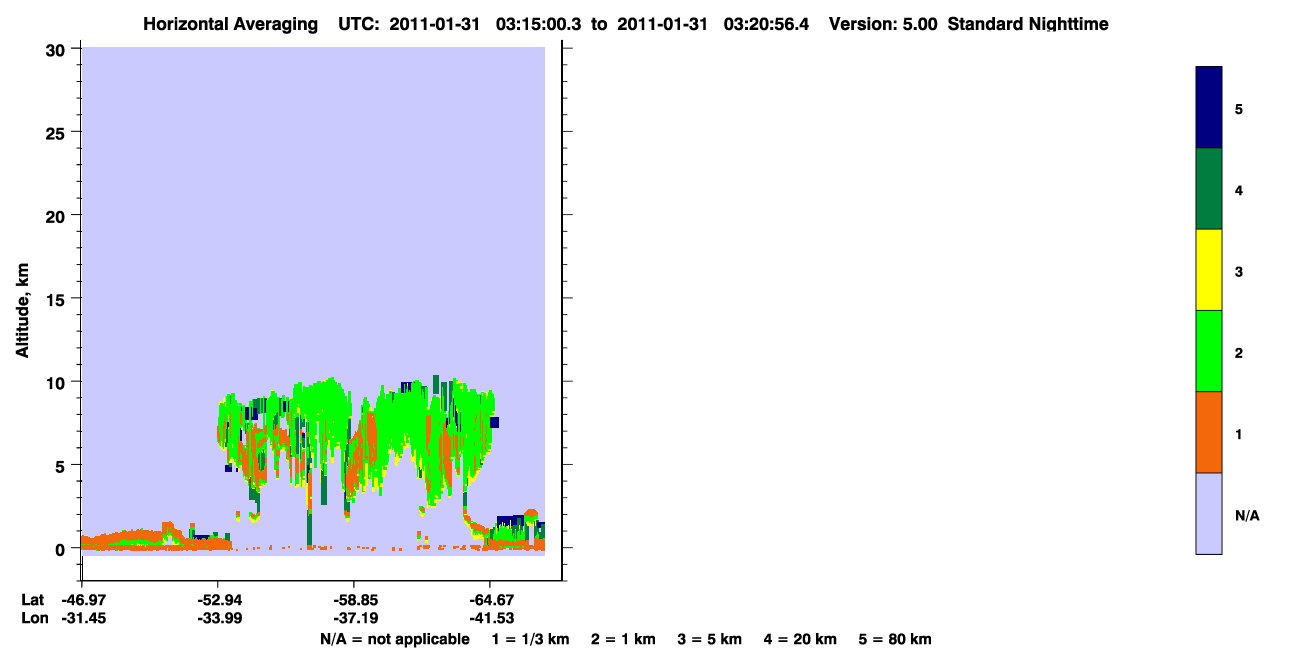The height and width of the screenshot is (667, 1300).
Task: Click 'Standard Nighttime' in the title
Action: (x=1028, y=24)
